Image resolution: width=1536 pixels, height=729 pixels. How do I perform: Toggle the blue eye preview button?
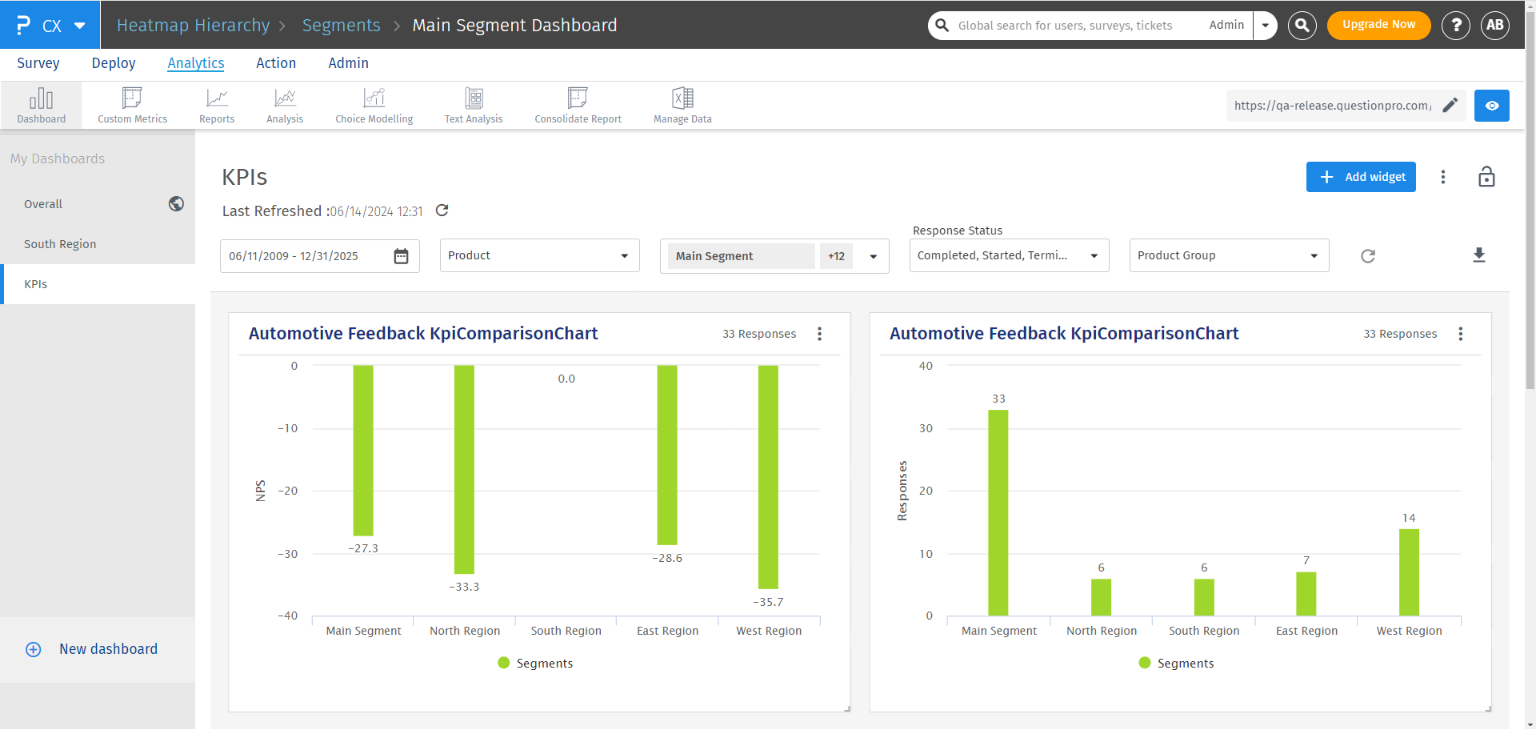click(x=1492, y=105)
